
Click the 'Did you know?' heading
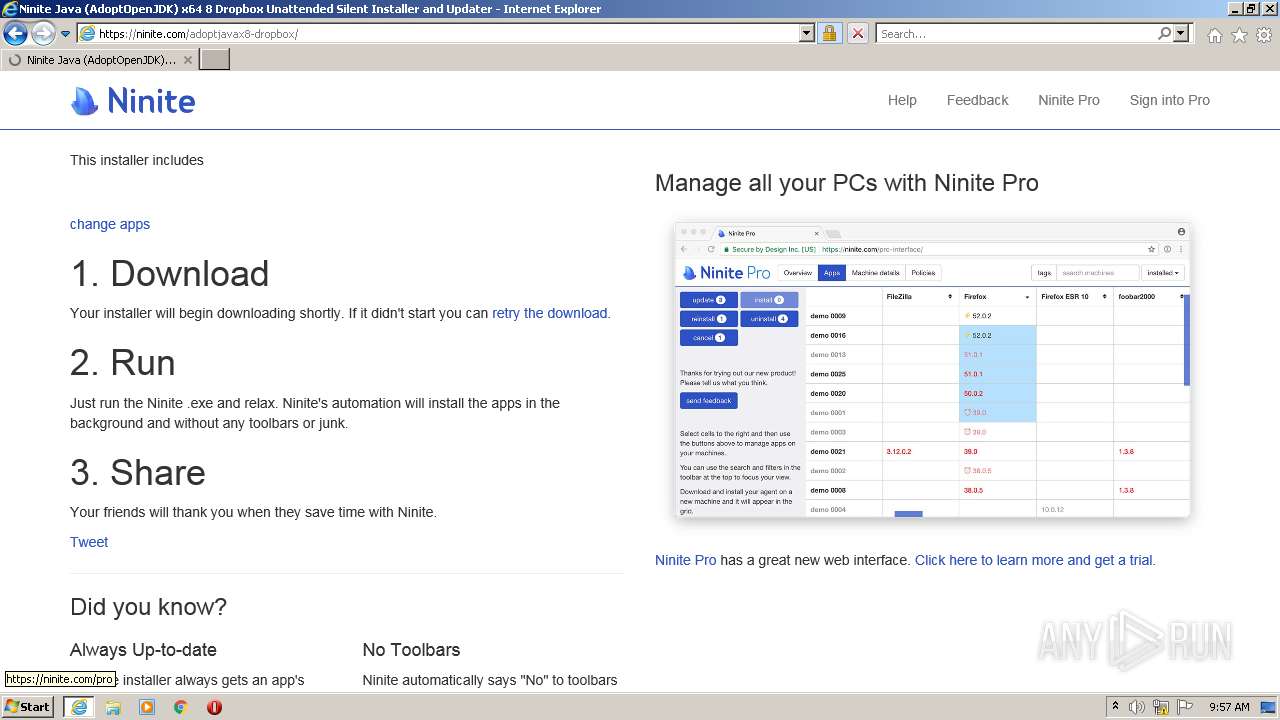tap(148, 607)
